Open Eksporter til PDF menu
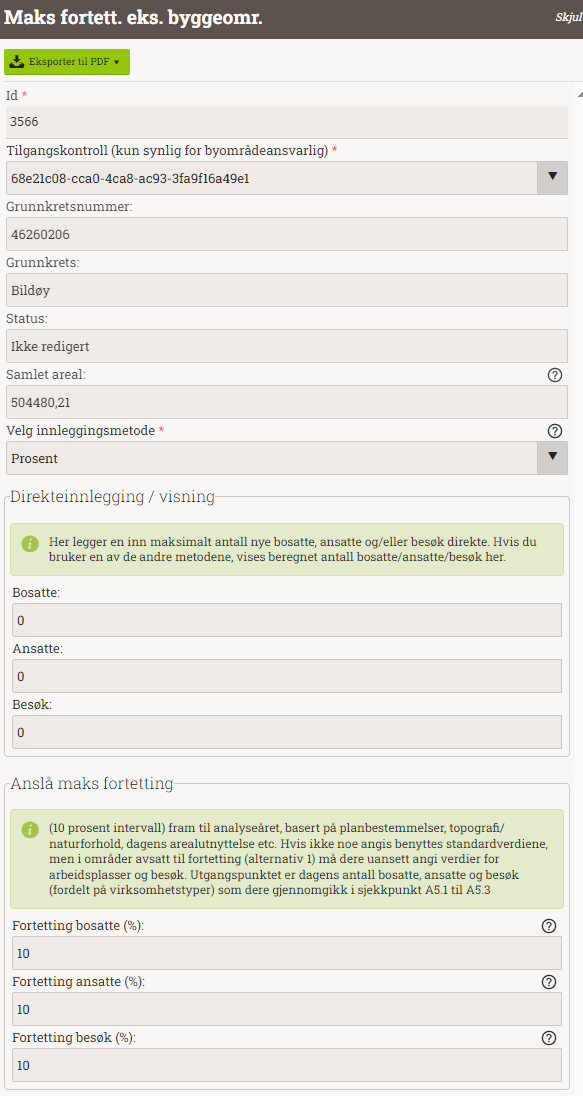The height and width of the screenshot is (1096, 583). (67, 62)
